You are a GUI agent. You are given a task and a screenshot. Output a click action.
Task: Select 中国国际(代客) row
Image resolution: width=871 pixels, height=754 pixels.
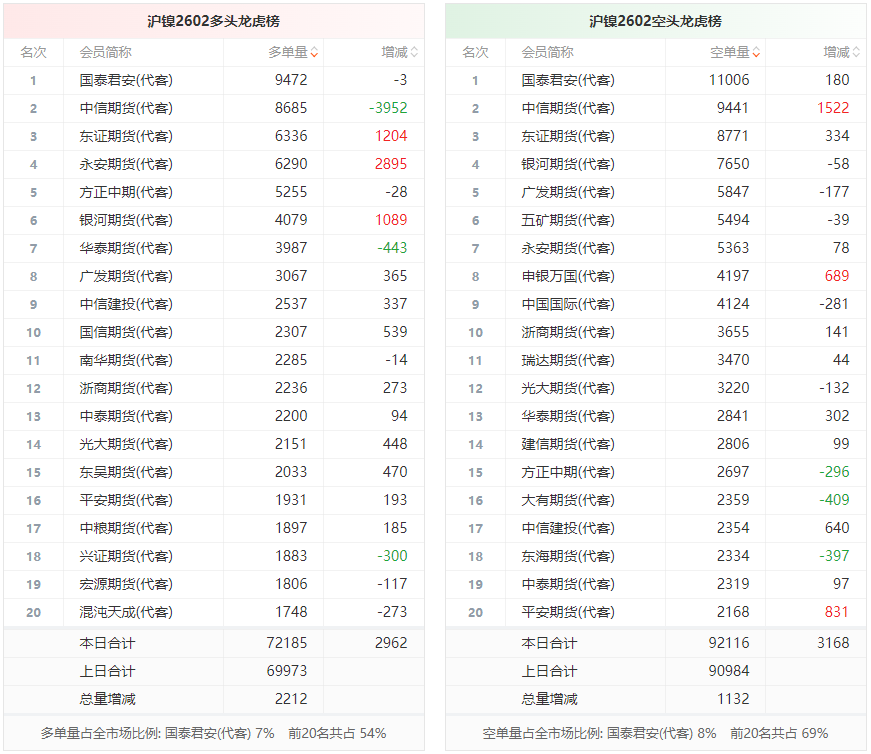point(655,304)
